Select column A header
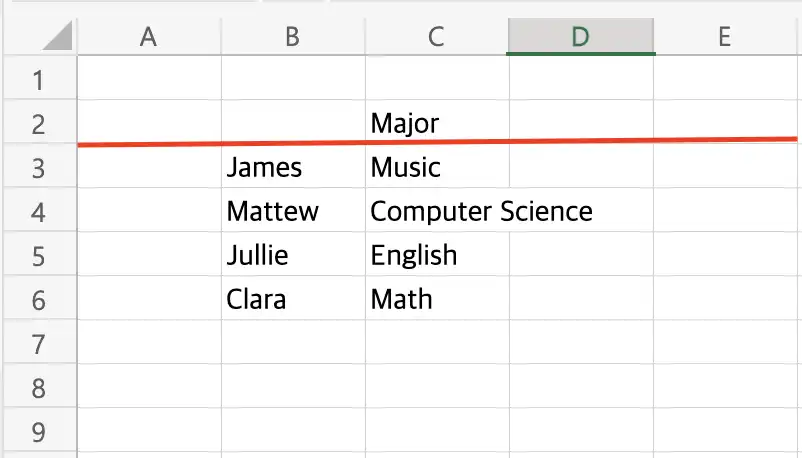 point(149,36)
